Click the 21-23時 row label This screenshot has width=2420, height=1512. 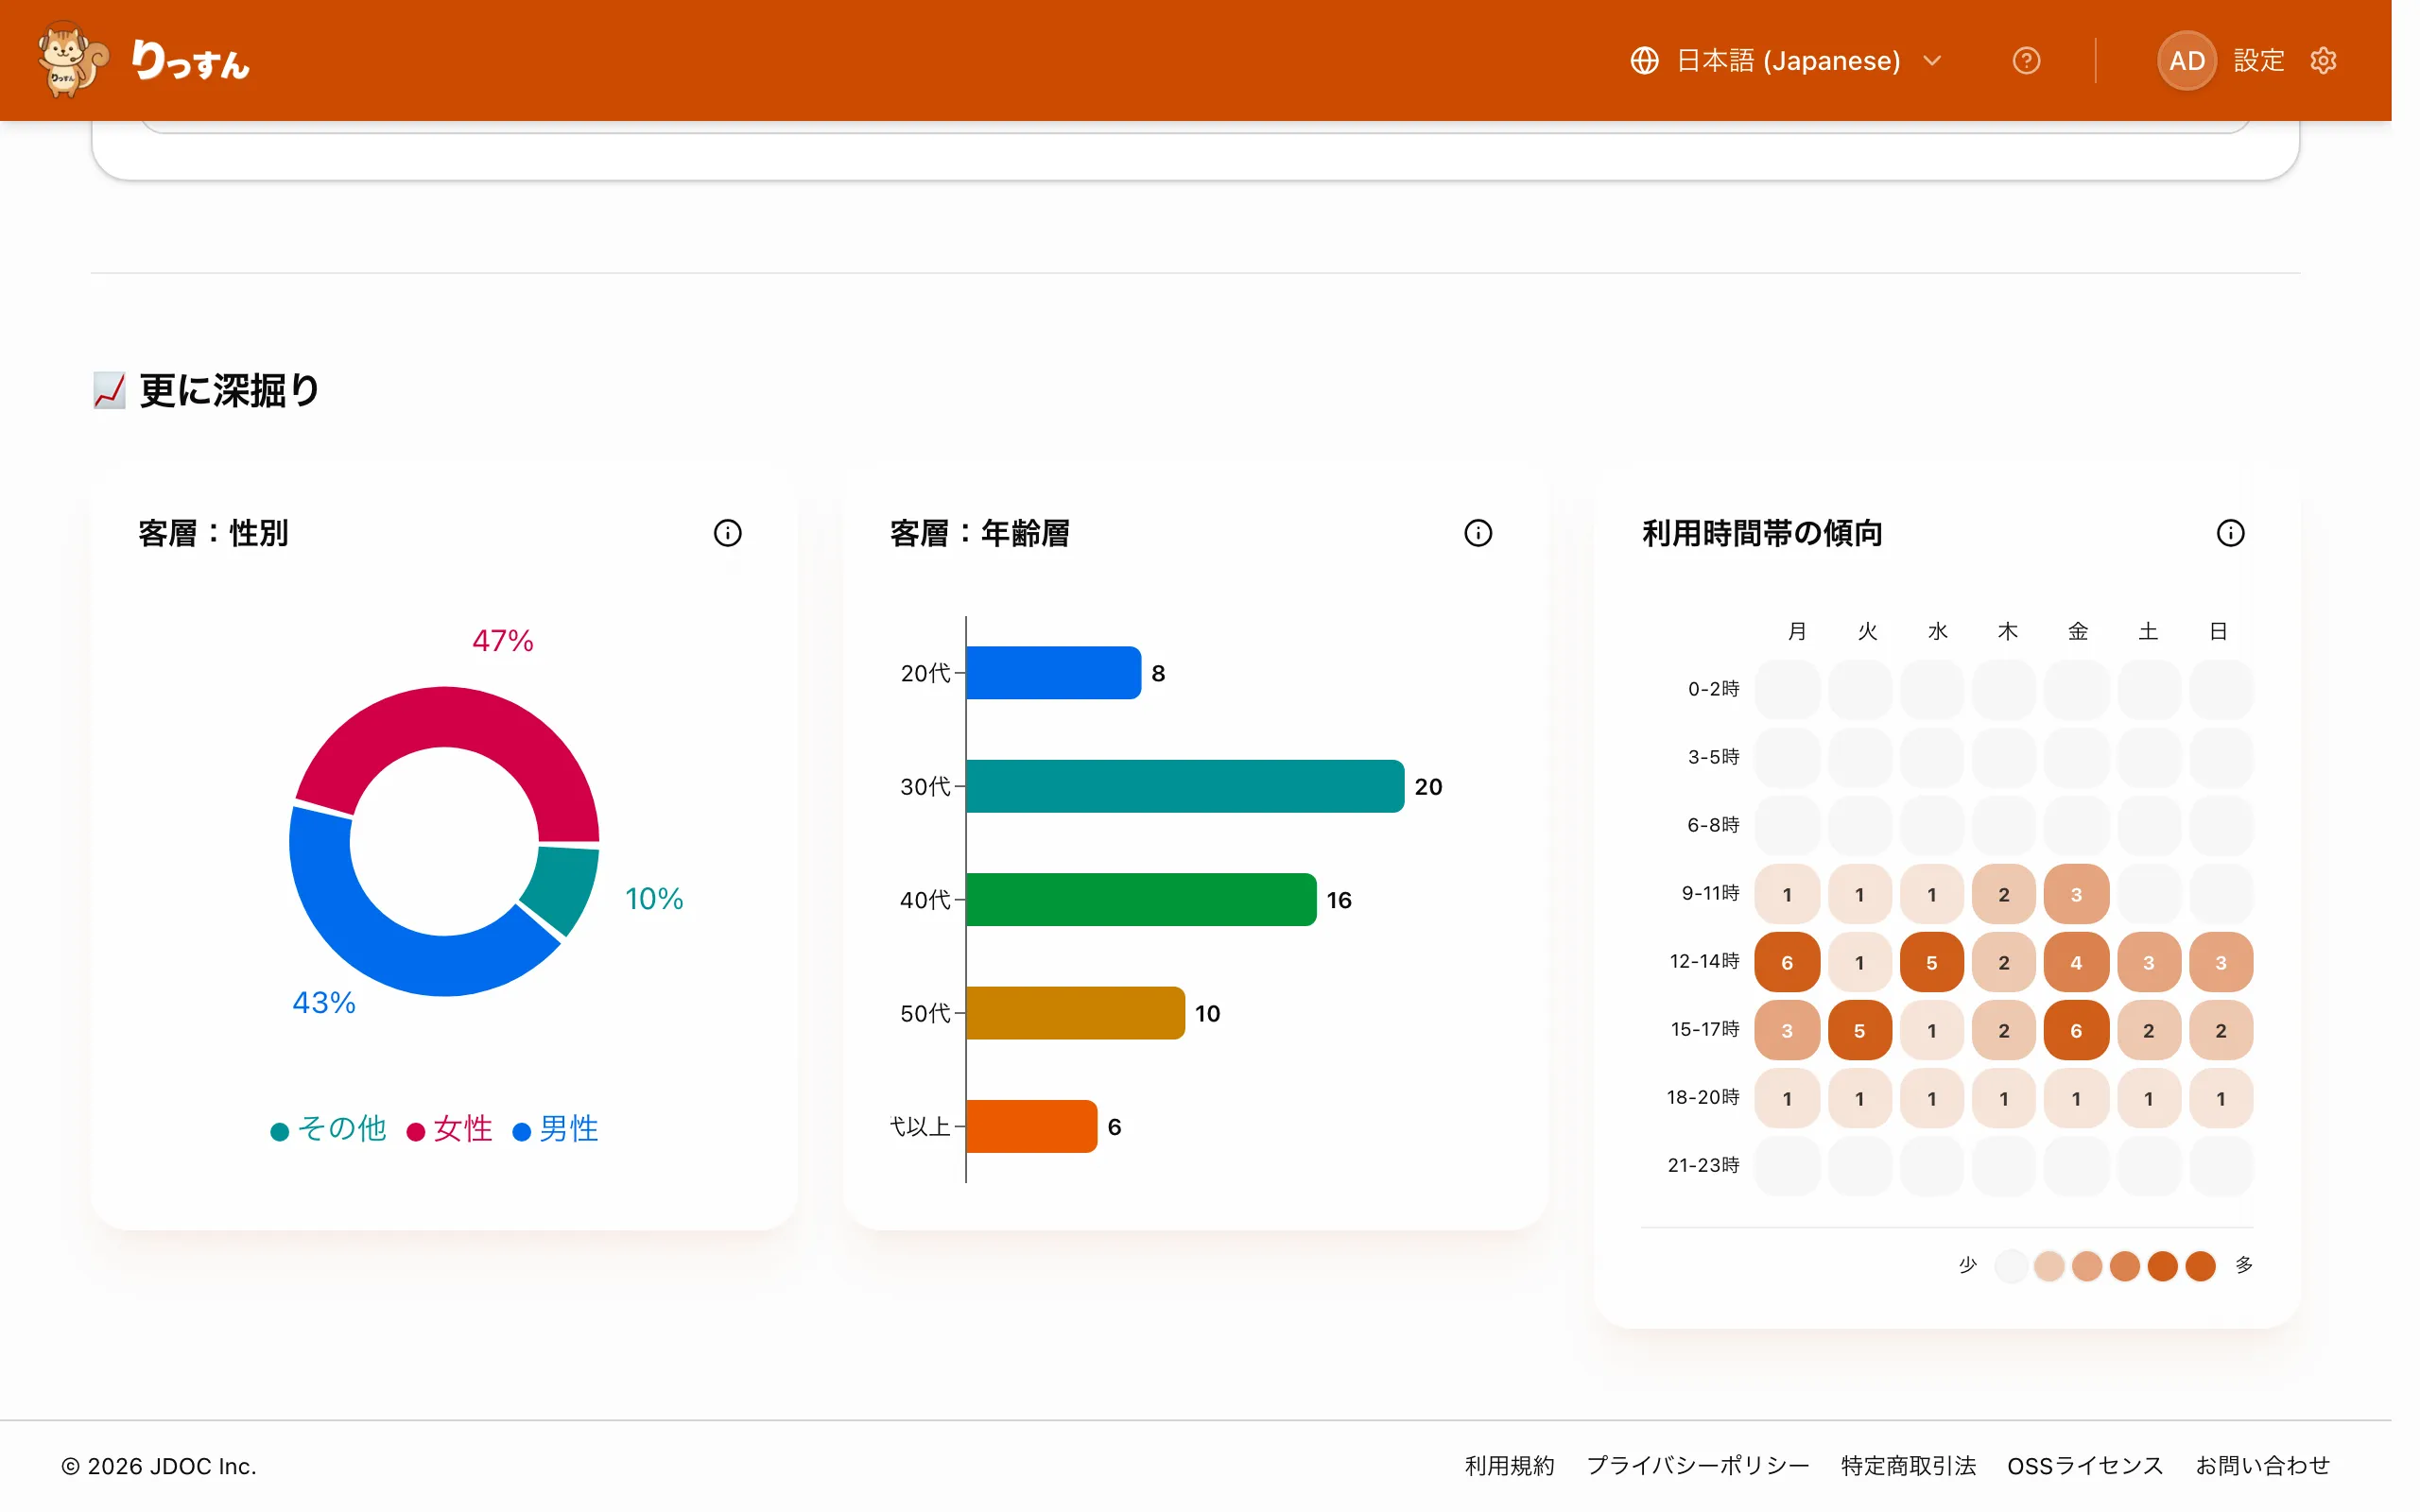pos(1703,1165)
